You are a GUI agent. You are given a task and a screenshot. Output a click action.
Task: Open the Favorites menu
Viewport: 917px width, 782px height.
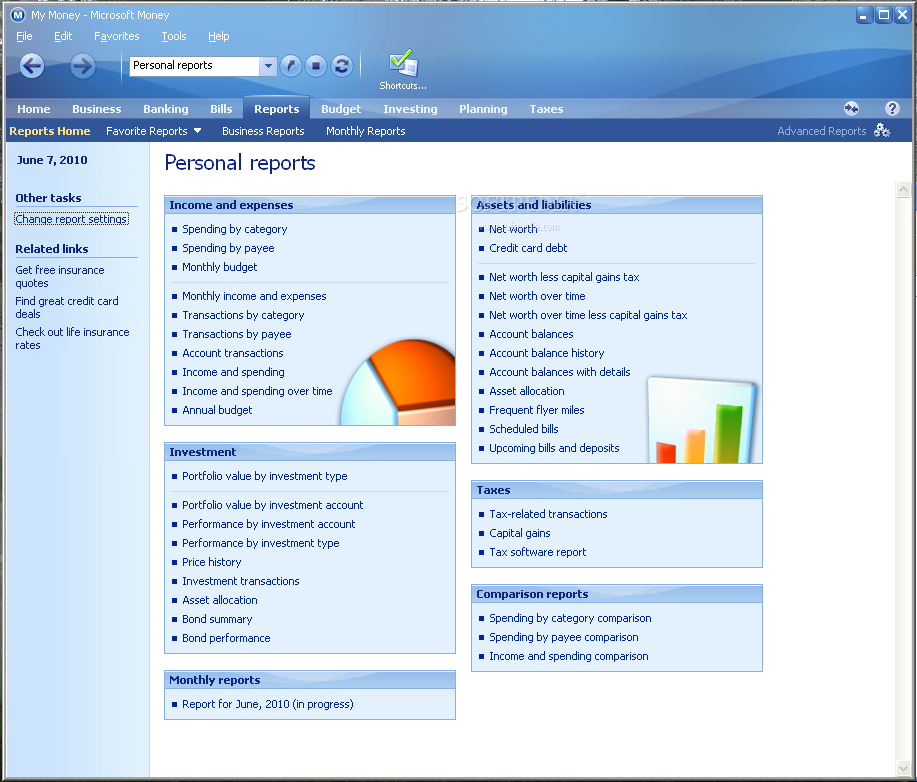[x=116, y=36]
